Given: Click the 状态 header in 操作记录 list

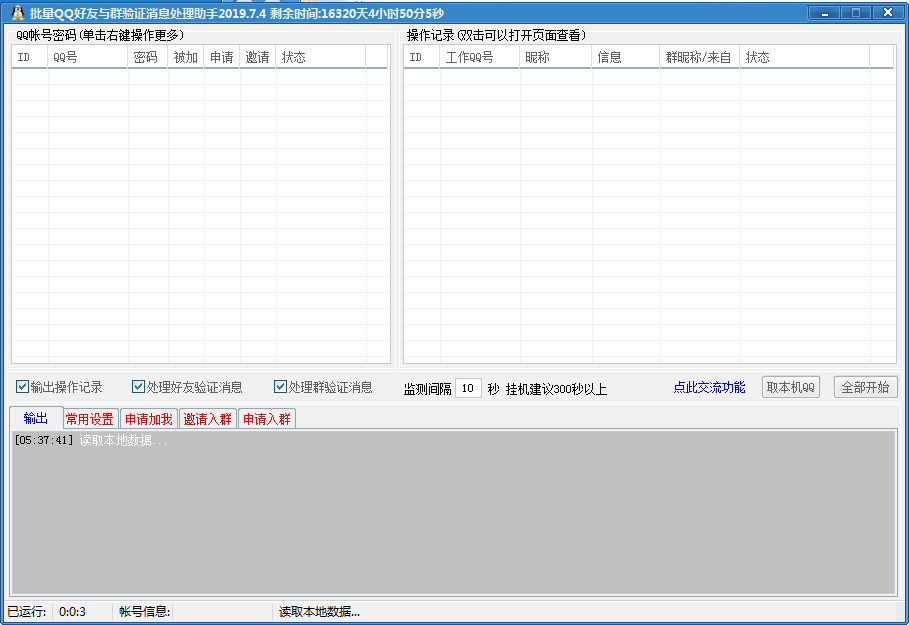Looking at the screenshot, I should point(805,57).
